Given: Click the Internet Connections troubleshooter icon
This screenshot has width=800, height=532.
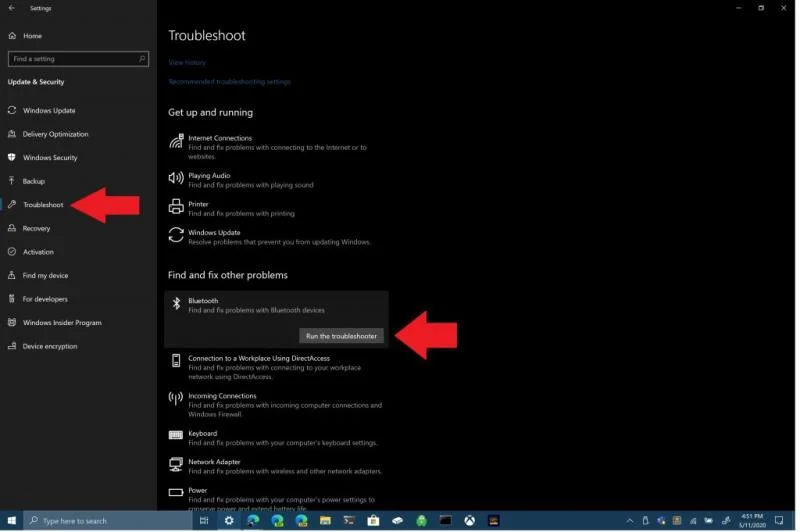Looking at the screenshot, I should [176, 141].
